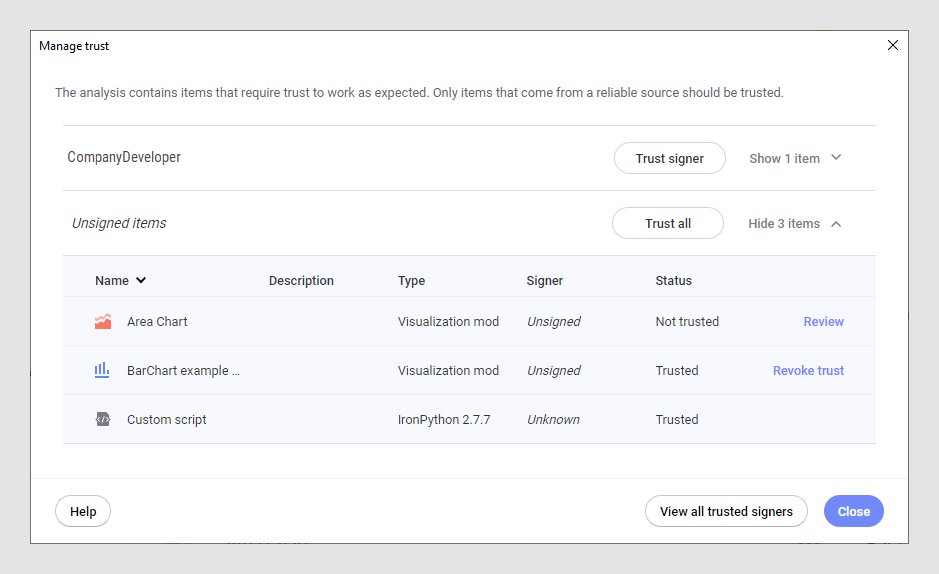Click the Area Chart mod icon
The height and width of the screenshot is (574, 939).
tap(103, 322)
